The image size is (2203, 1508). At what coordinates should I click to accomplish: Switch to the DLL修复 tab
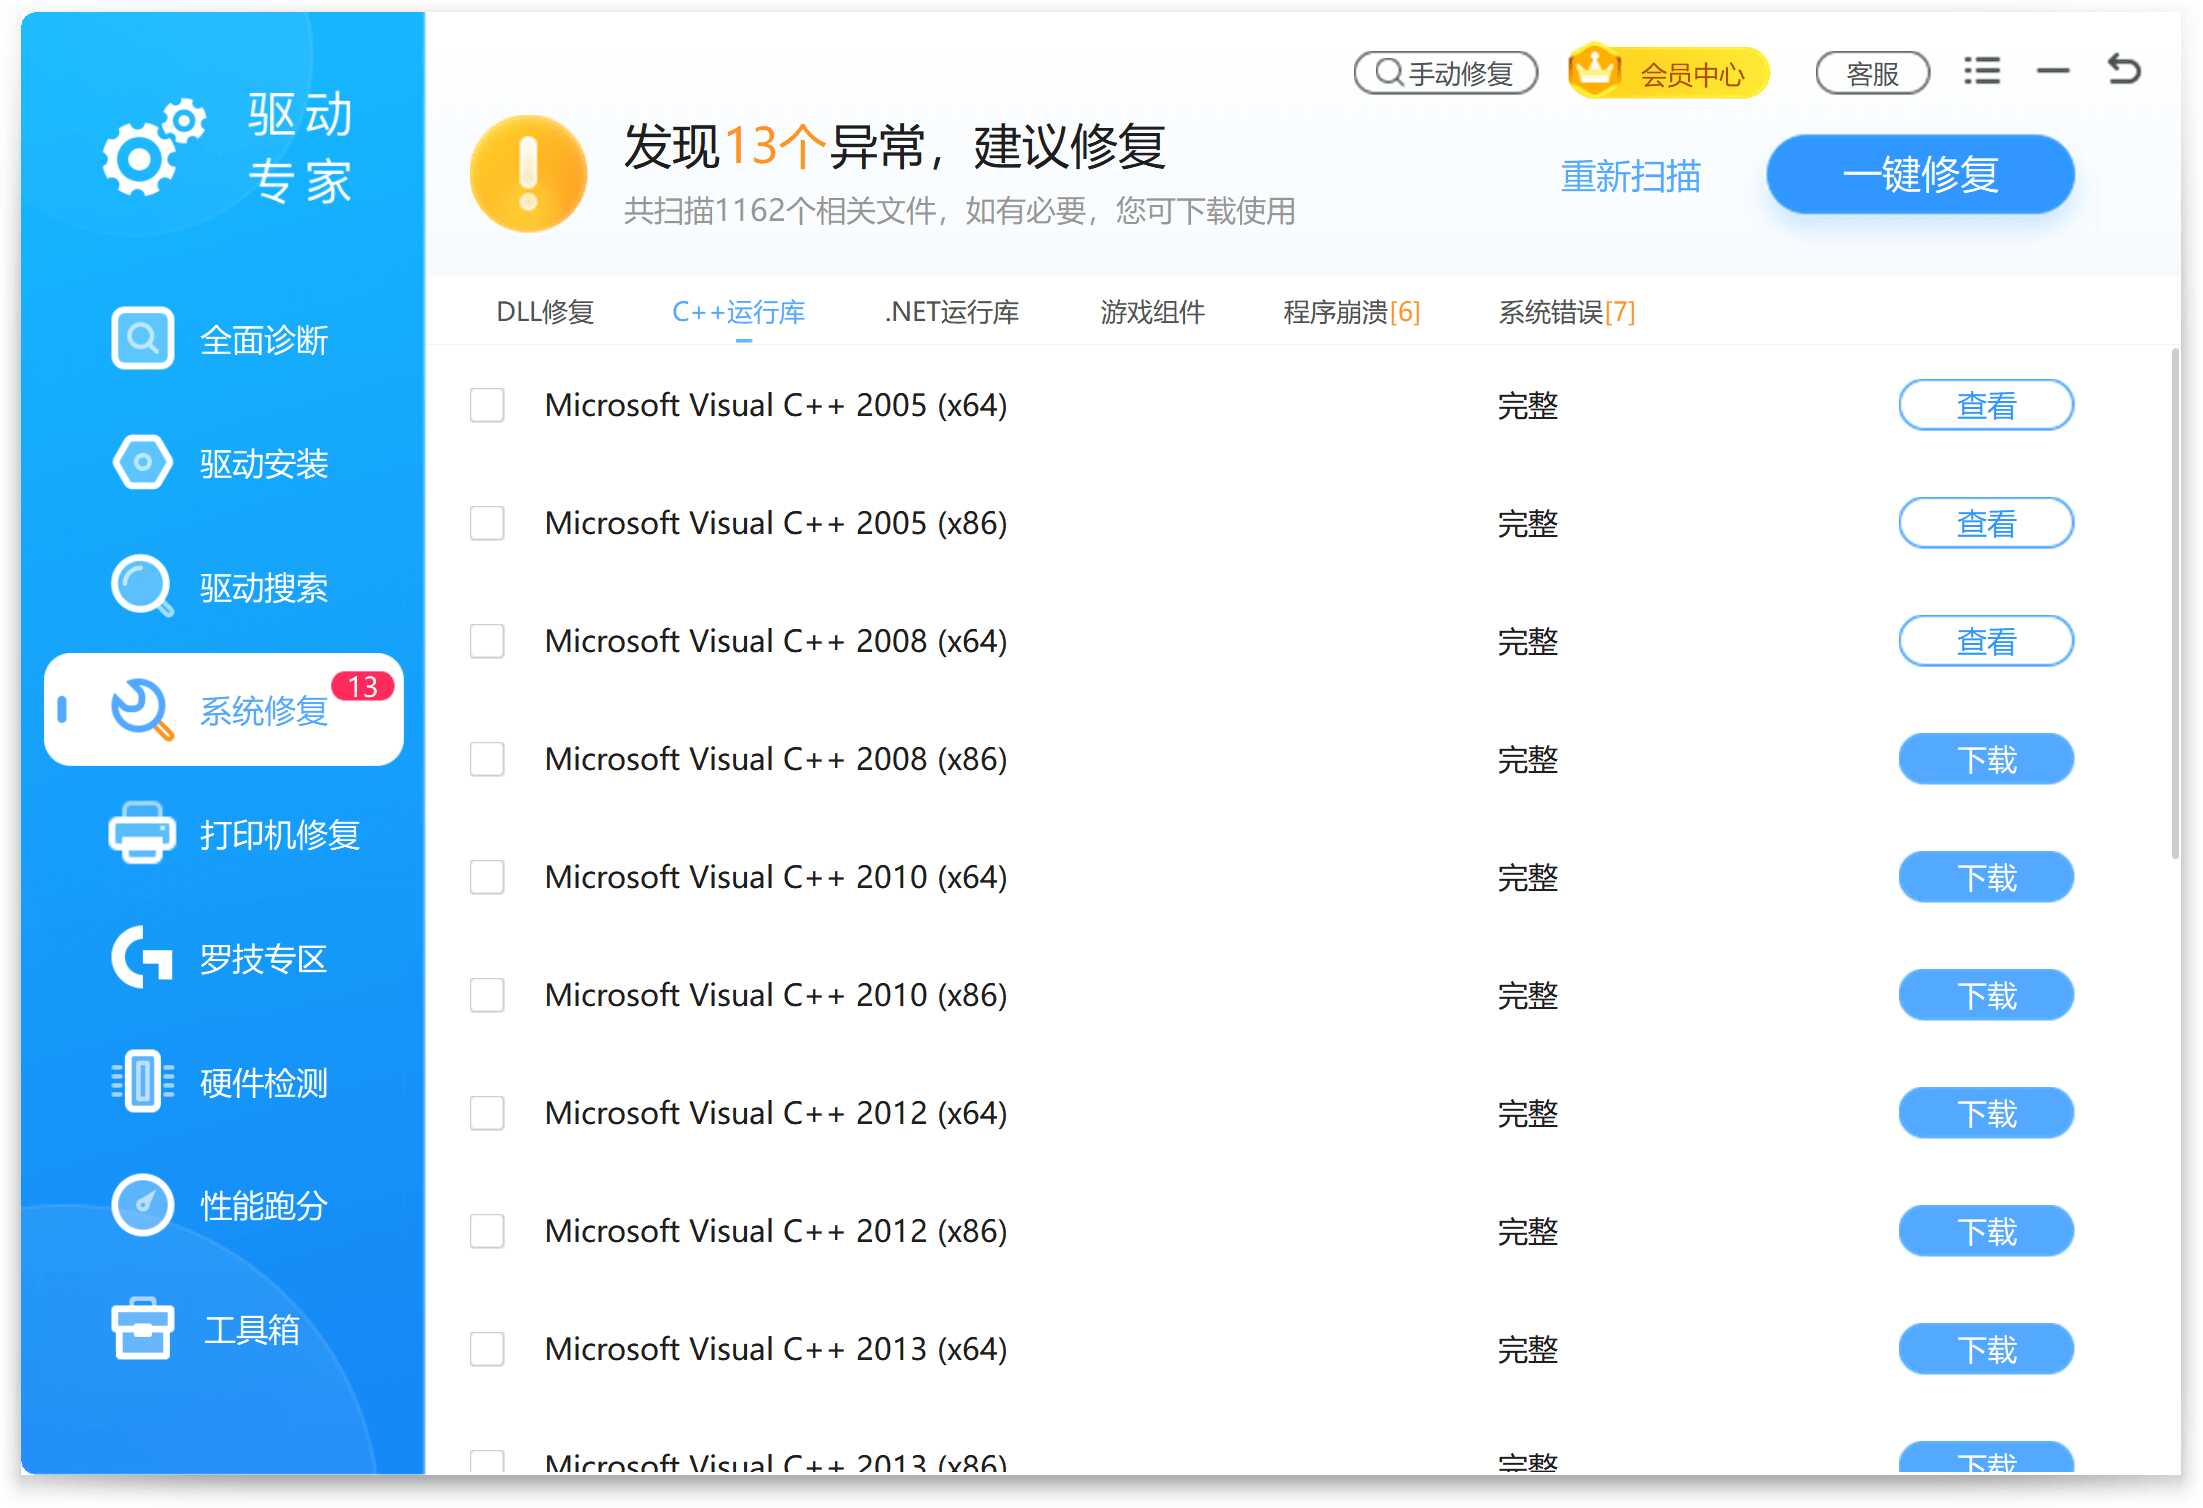545,312
